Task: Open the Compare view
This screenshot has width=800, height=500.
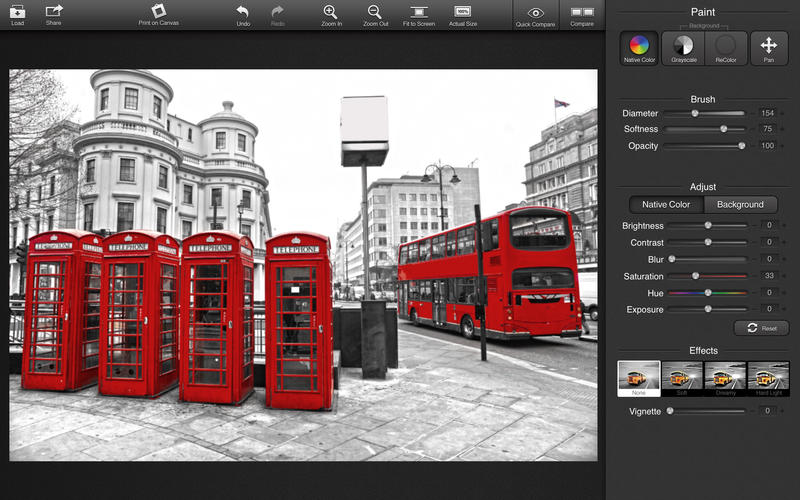Action: tap(581, 14)
